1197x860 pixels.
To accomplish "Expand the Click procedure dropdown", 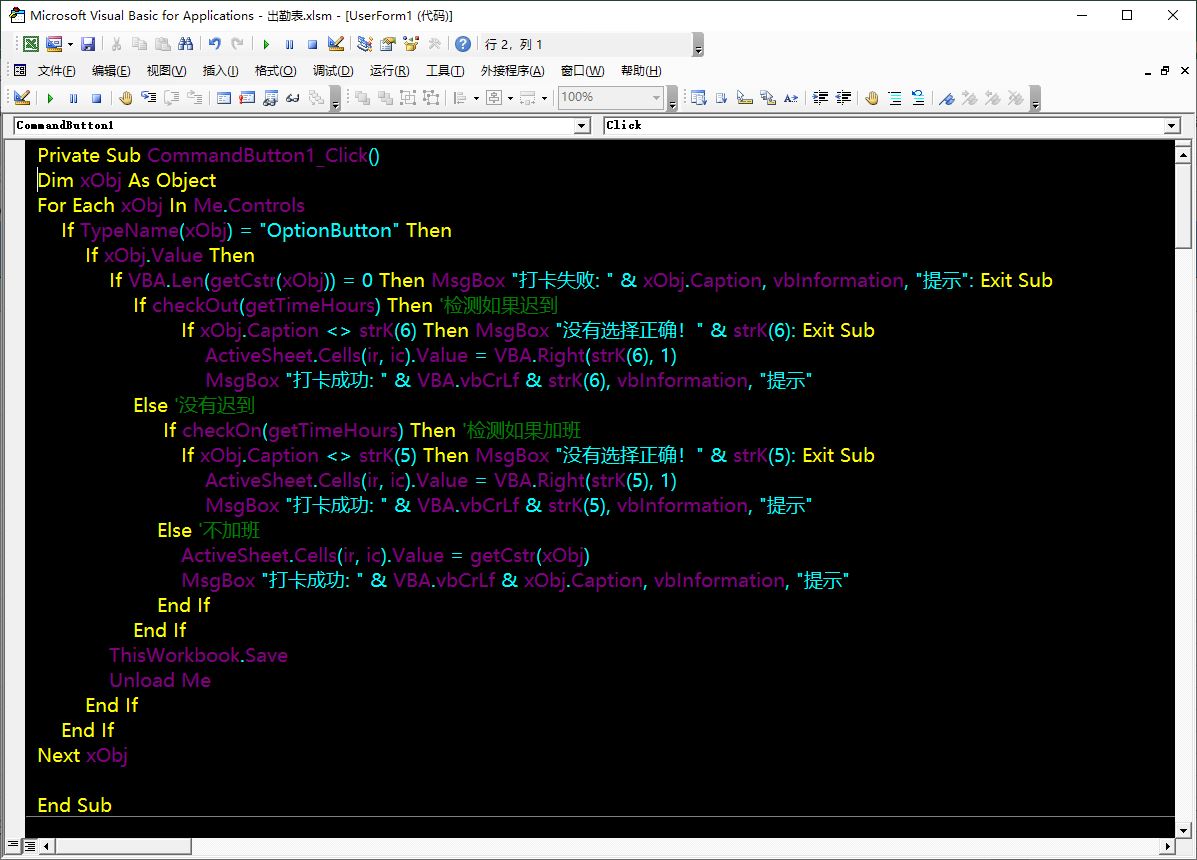I will [x=1172, y=126].
